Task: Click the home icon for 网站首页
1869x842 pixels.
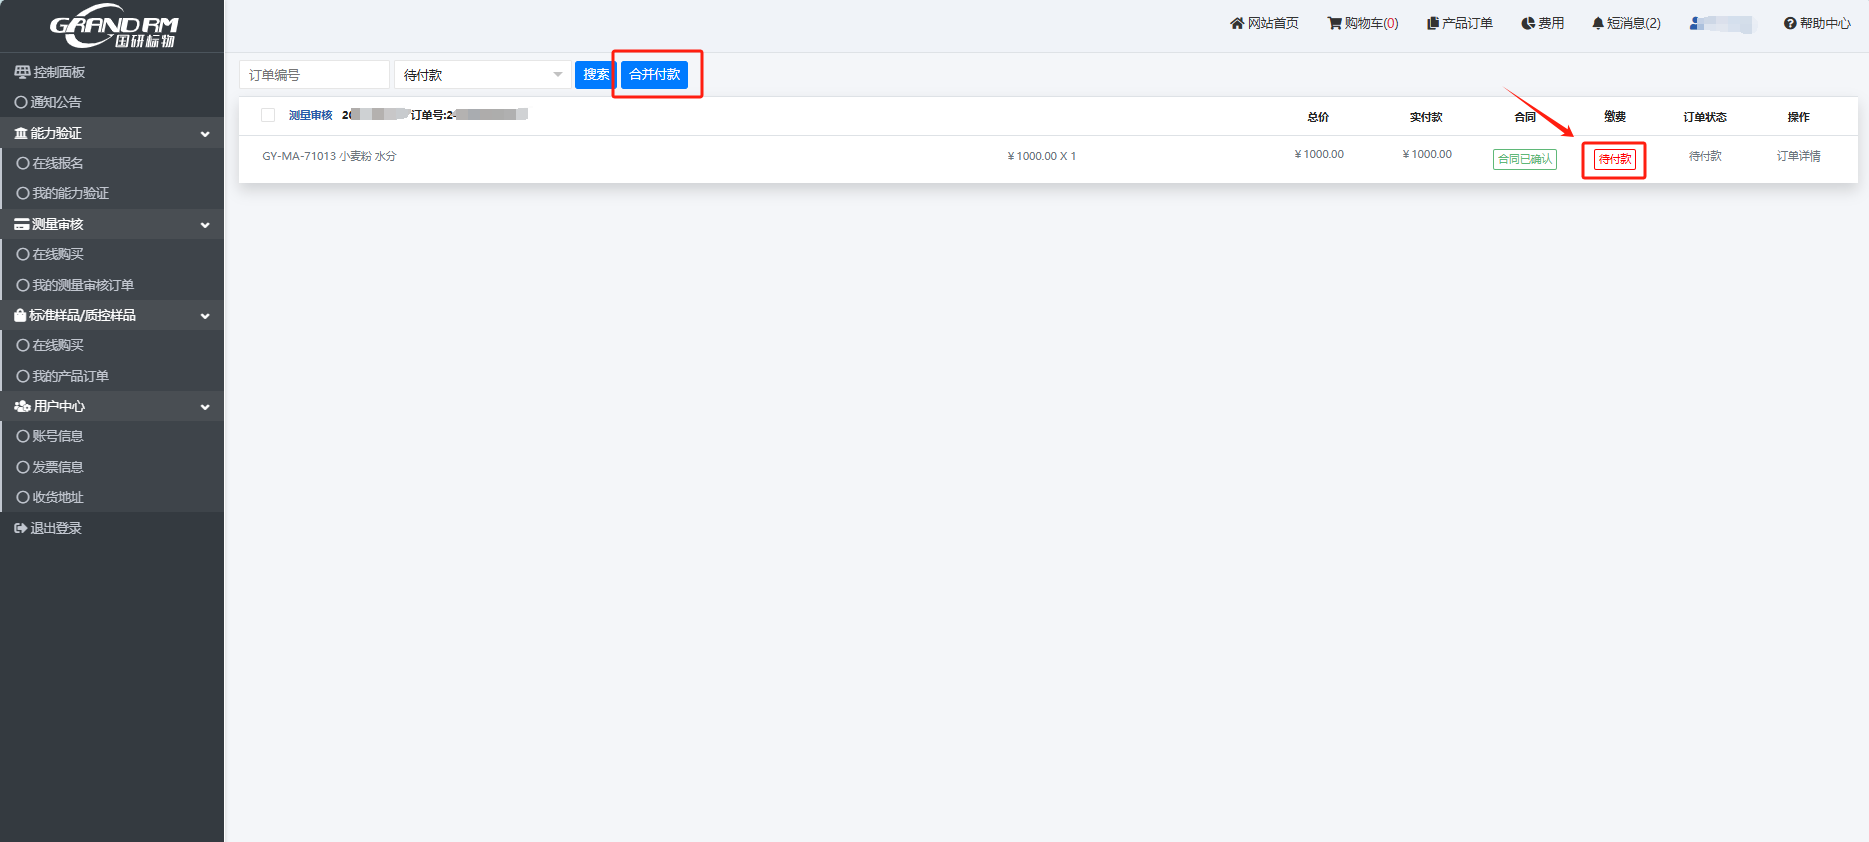Action: point(1237,23)
